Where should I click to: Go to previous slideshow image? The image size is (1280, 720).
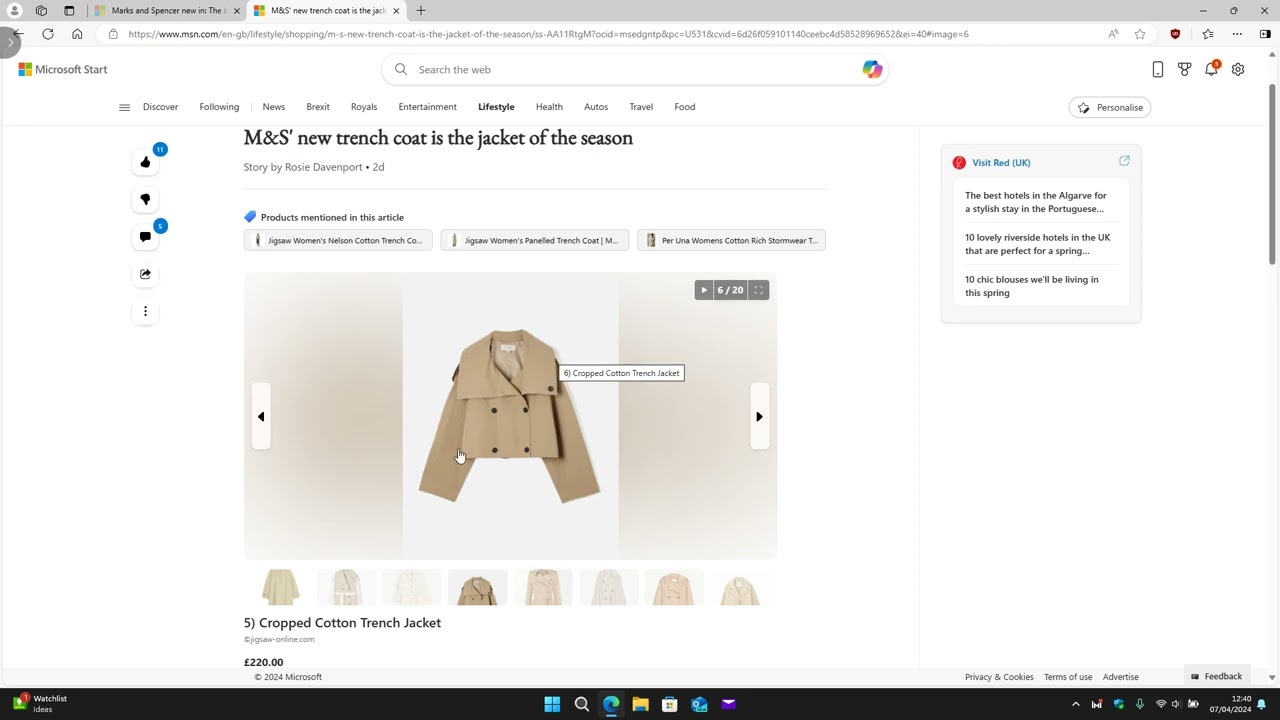click(x=261, y=416)
